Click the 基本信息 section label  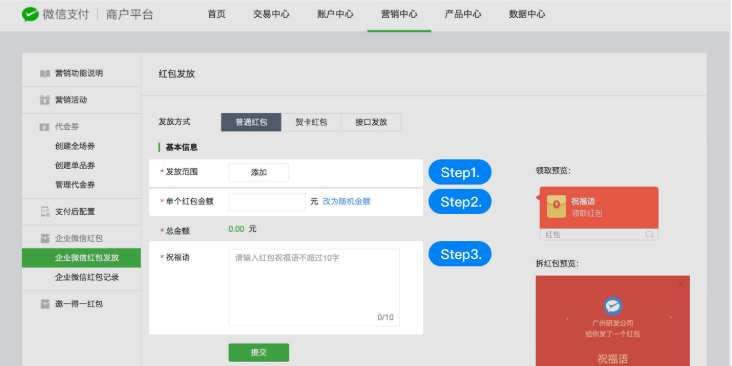tap(182, 148)
